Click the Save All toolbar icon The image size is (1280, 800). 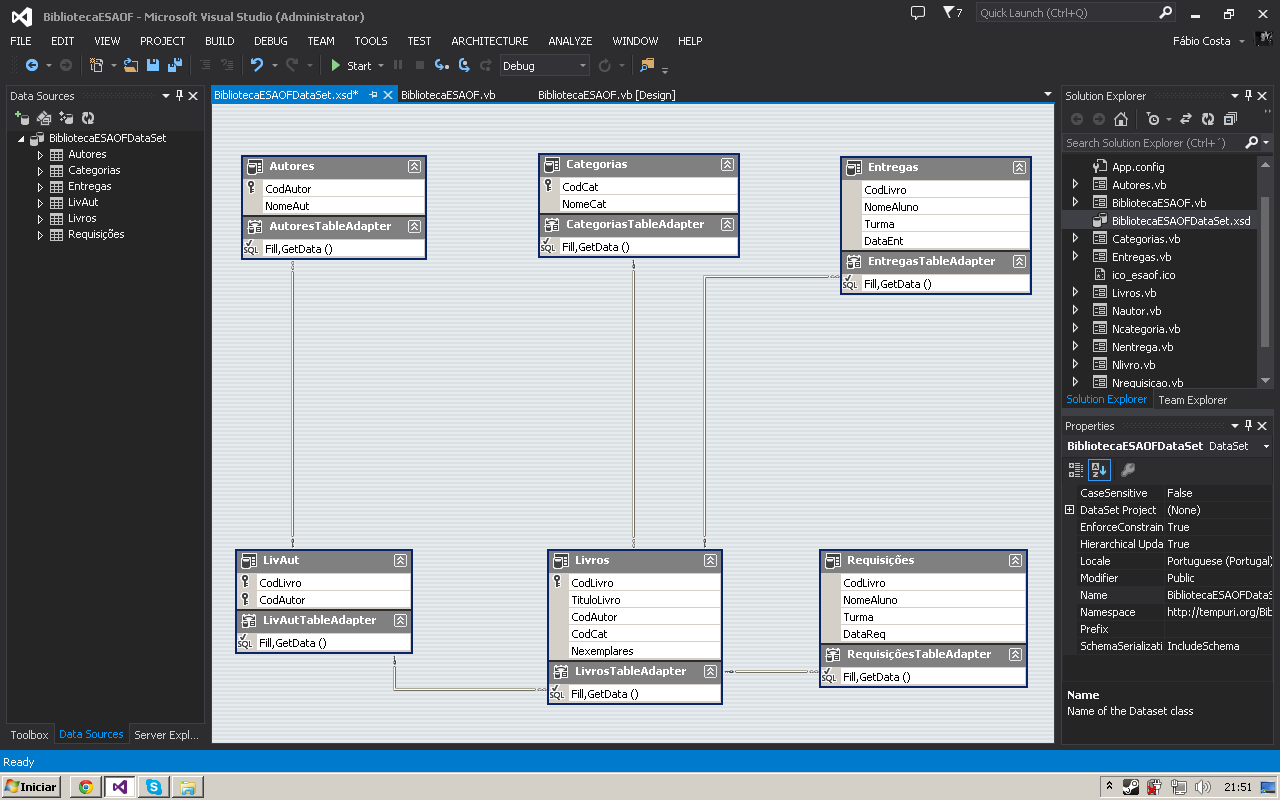(x=174, y=66)
